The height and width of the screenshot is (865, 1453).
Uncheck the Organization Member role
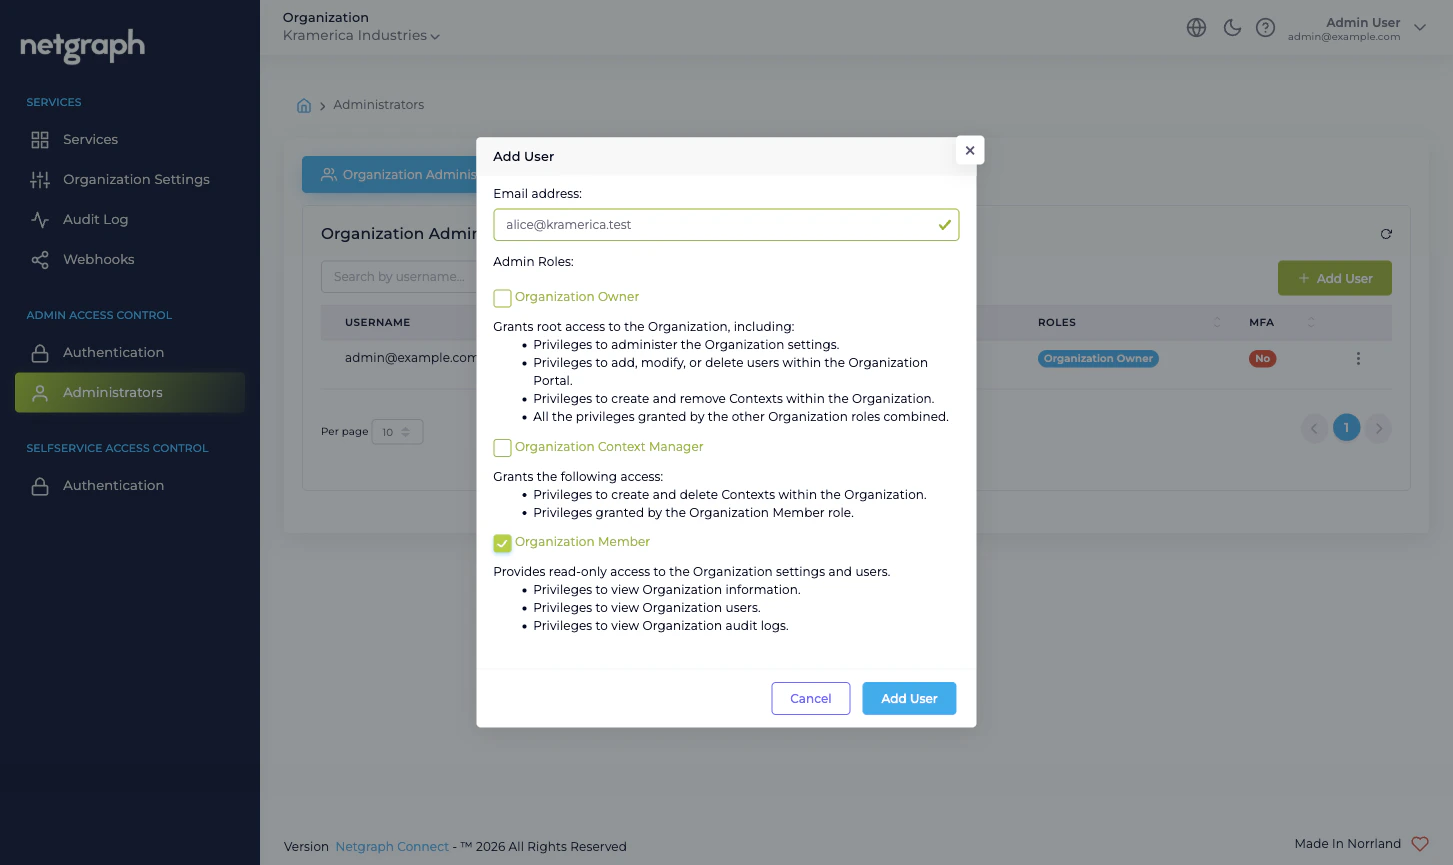pos(503,543)
